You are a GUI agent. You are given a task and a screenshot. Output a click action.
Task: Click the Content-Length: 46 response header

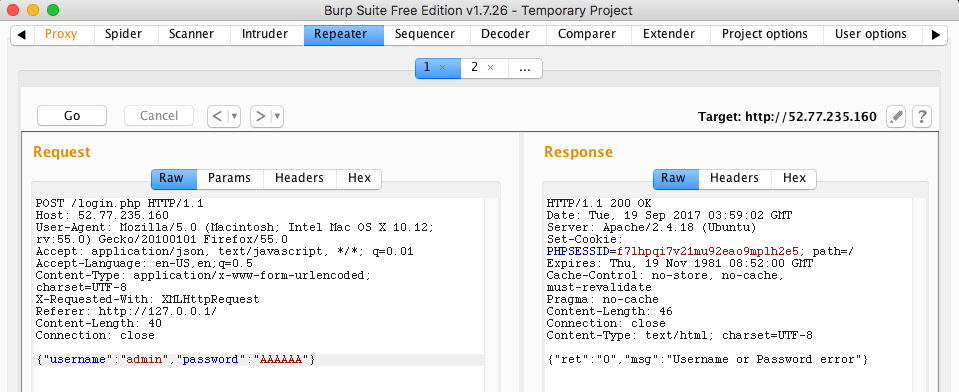pyautogui.click(x=610, y=311)
